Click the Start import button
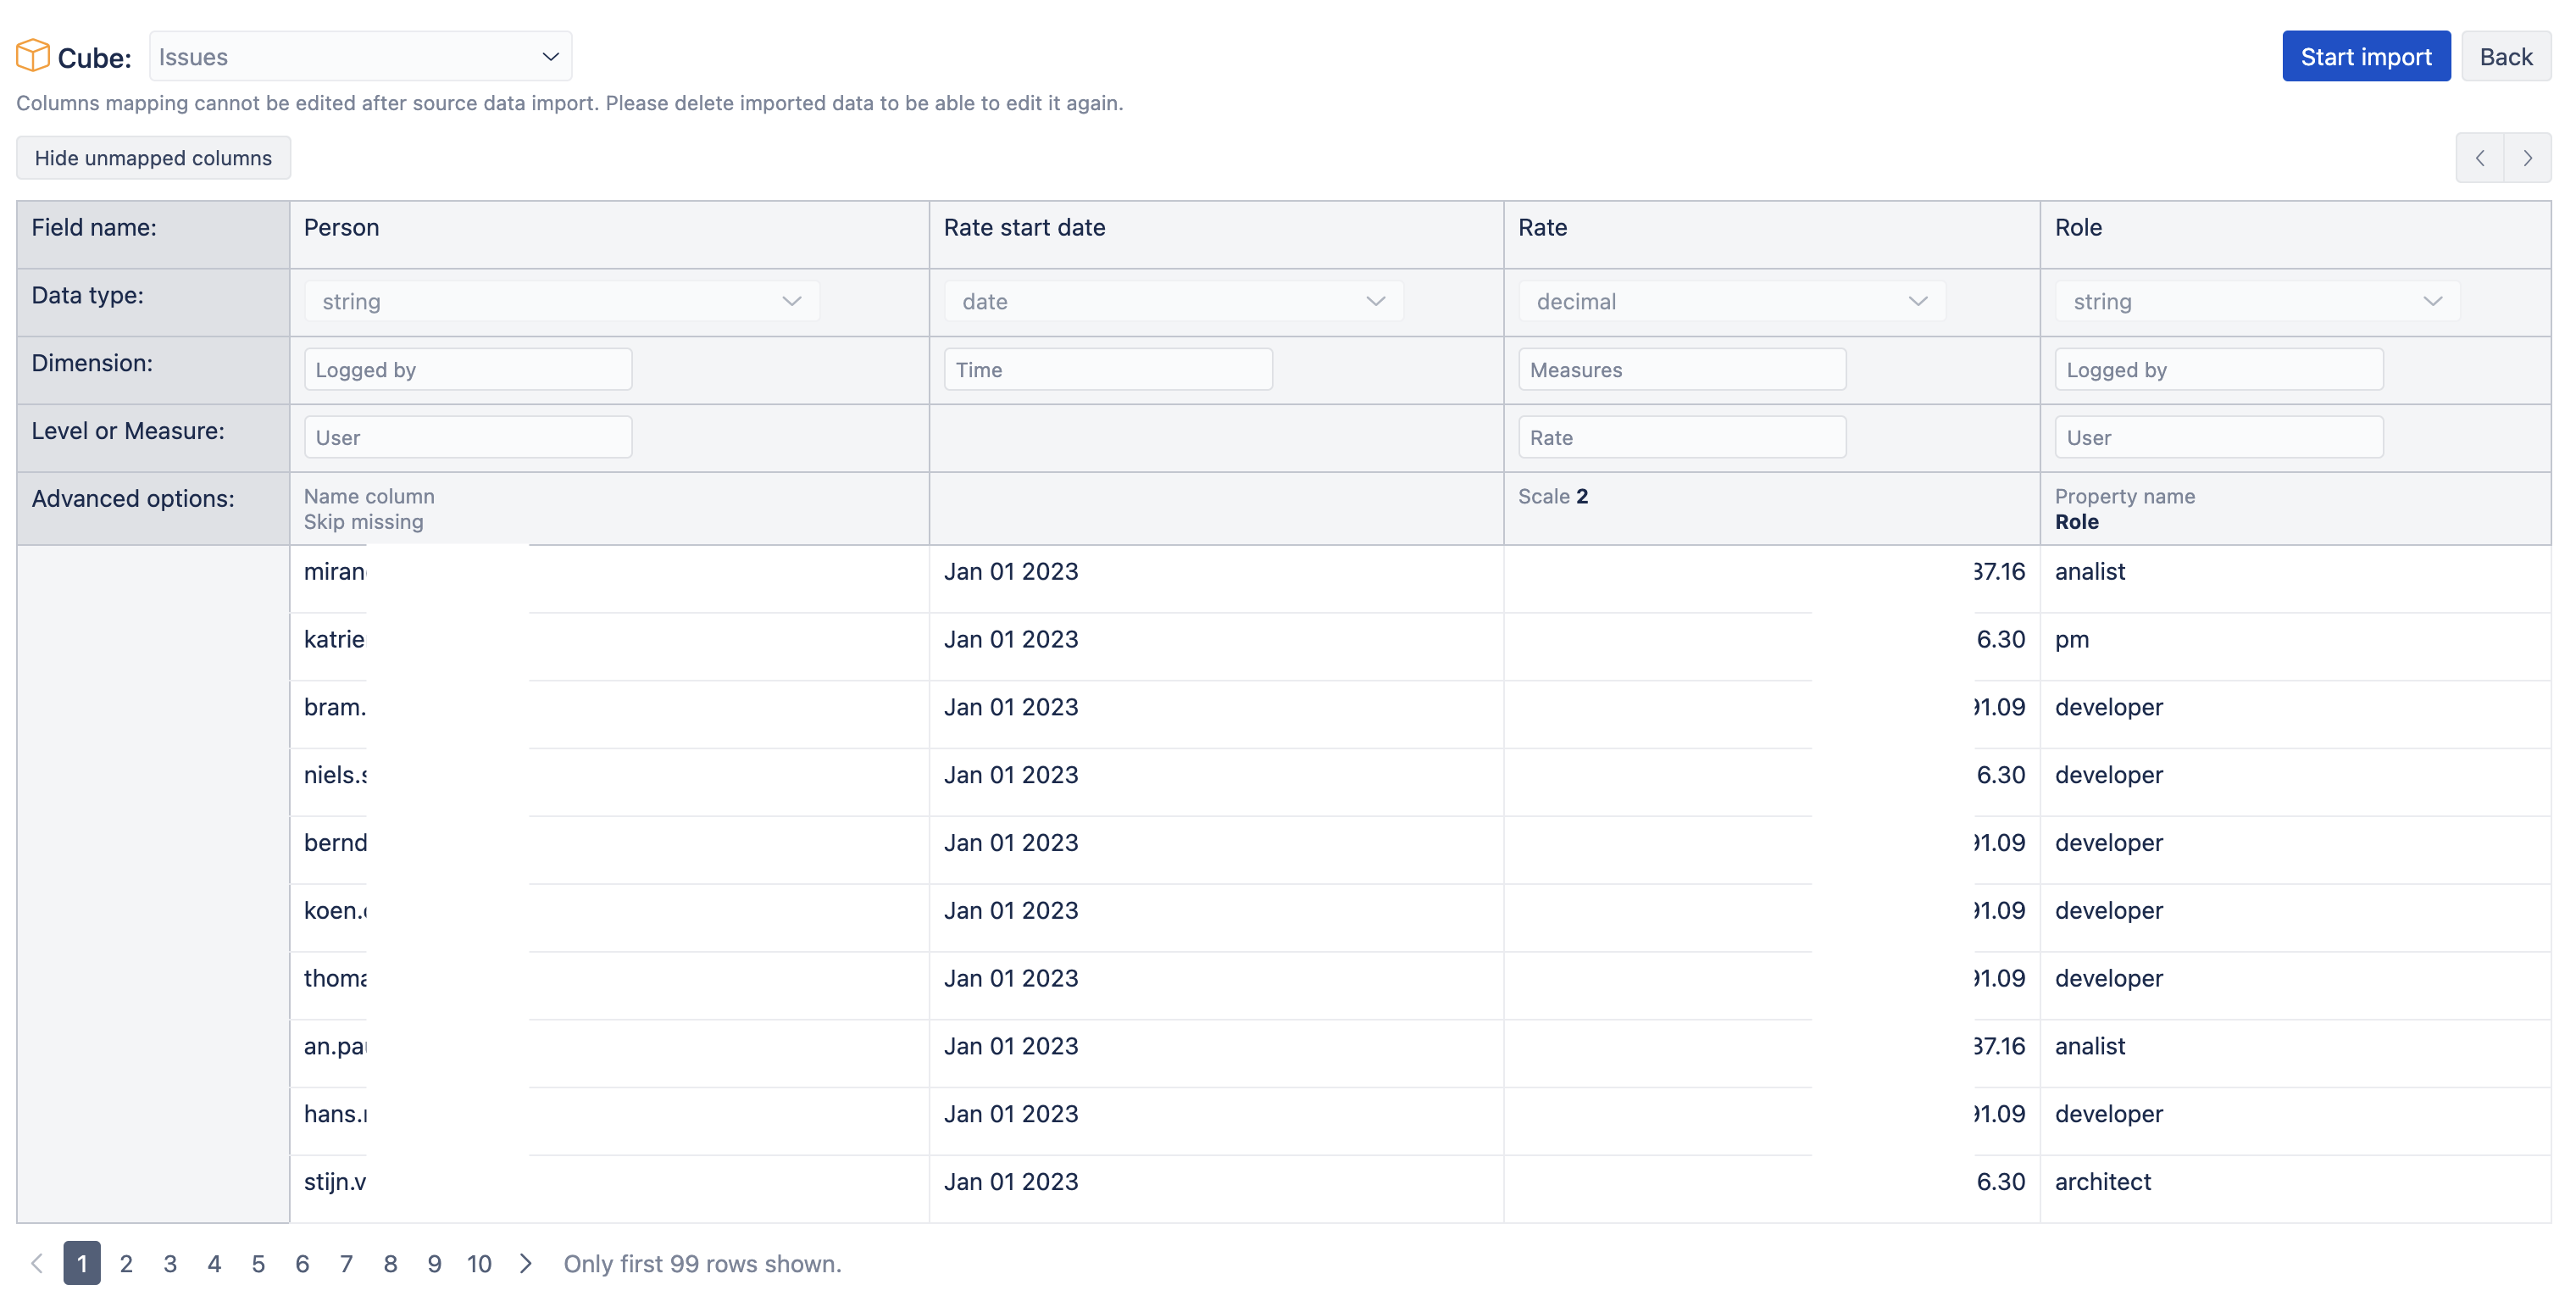2576x1307 pixels. (2365, 56)
